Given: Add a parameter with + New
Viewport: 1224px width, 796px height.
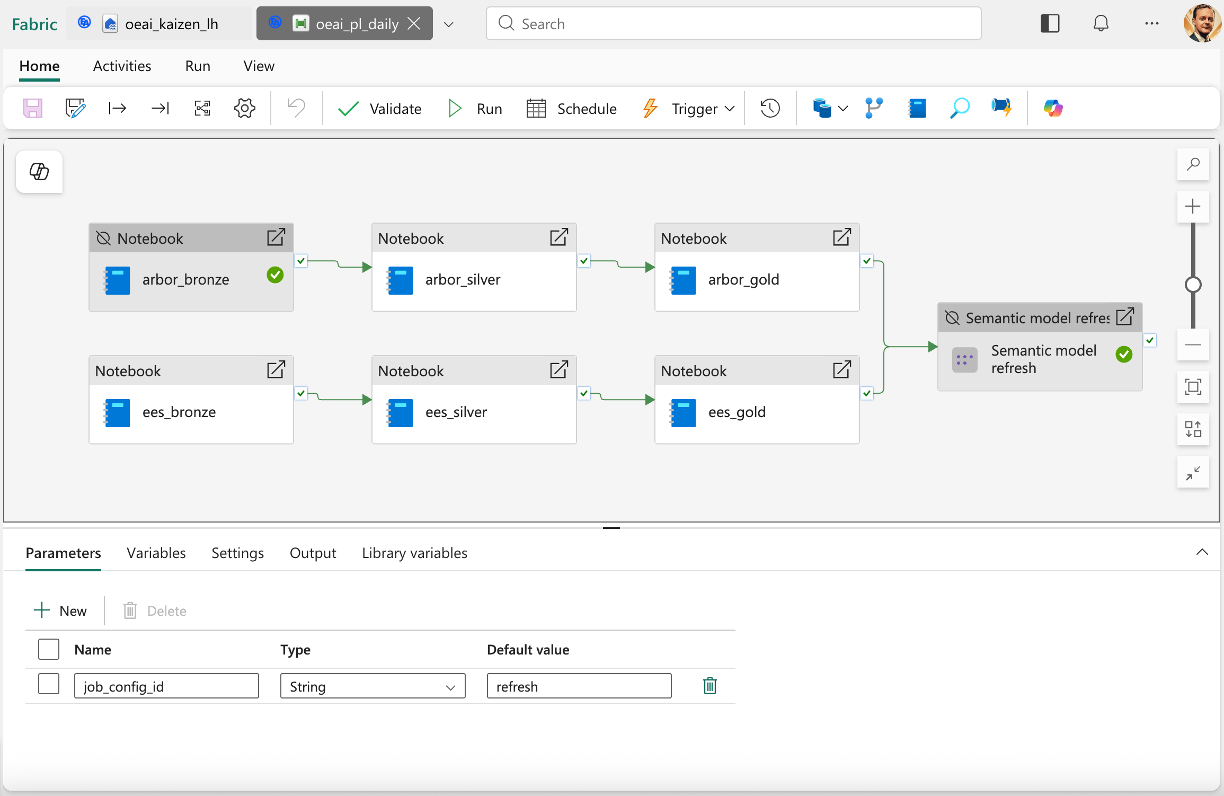Looking at the screenshot, I should point(62,610).
